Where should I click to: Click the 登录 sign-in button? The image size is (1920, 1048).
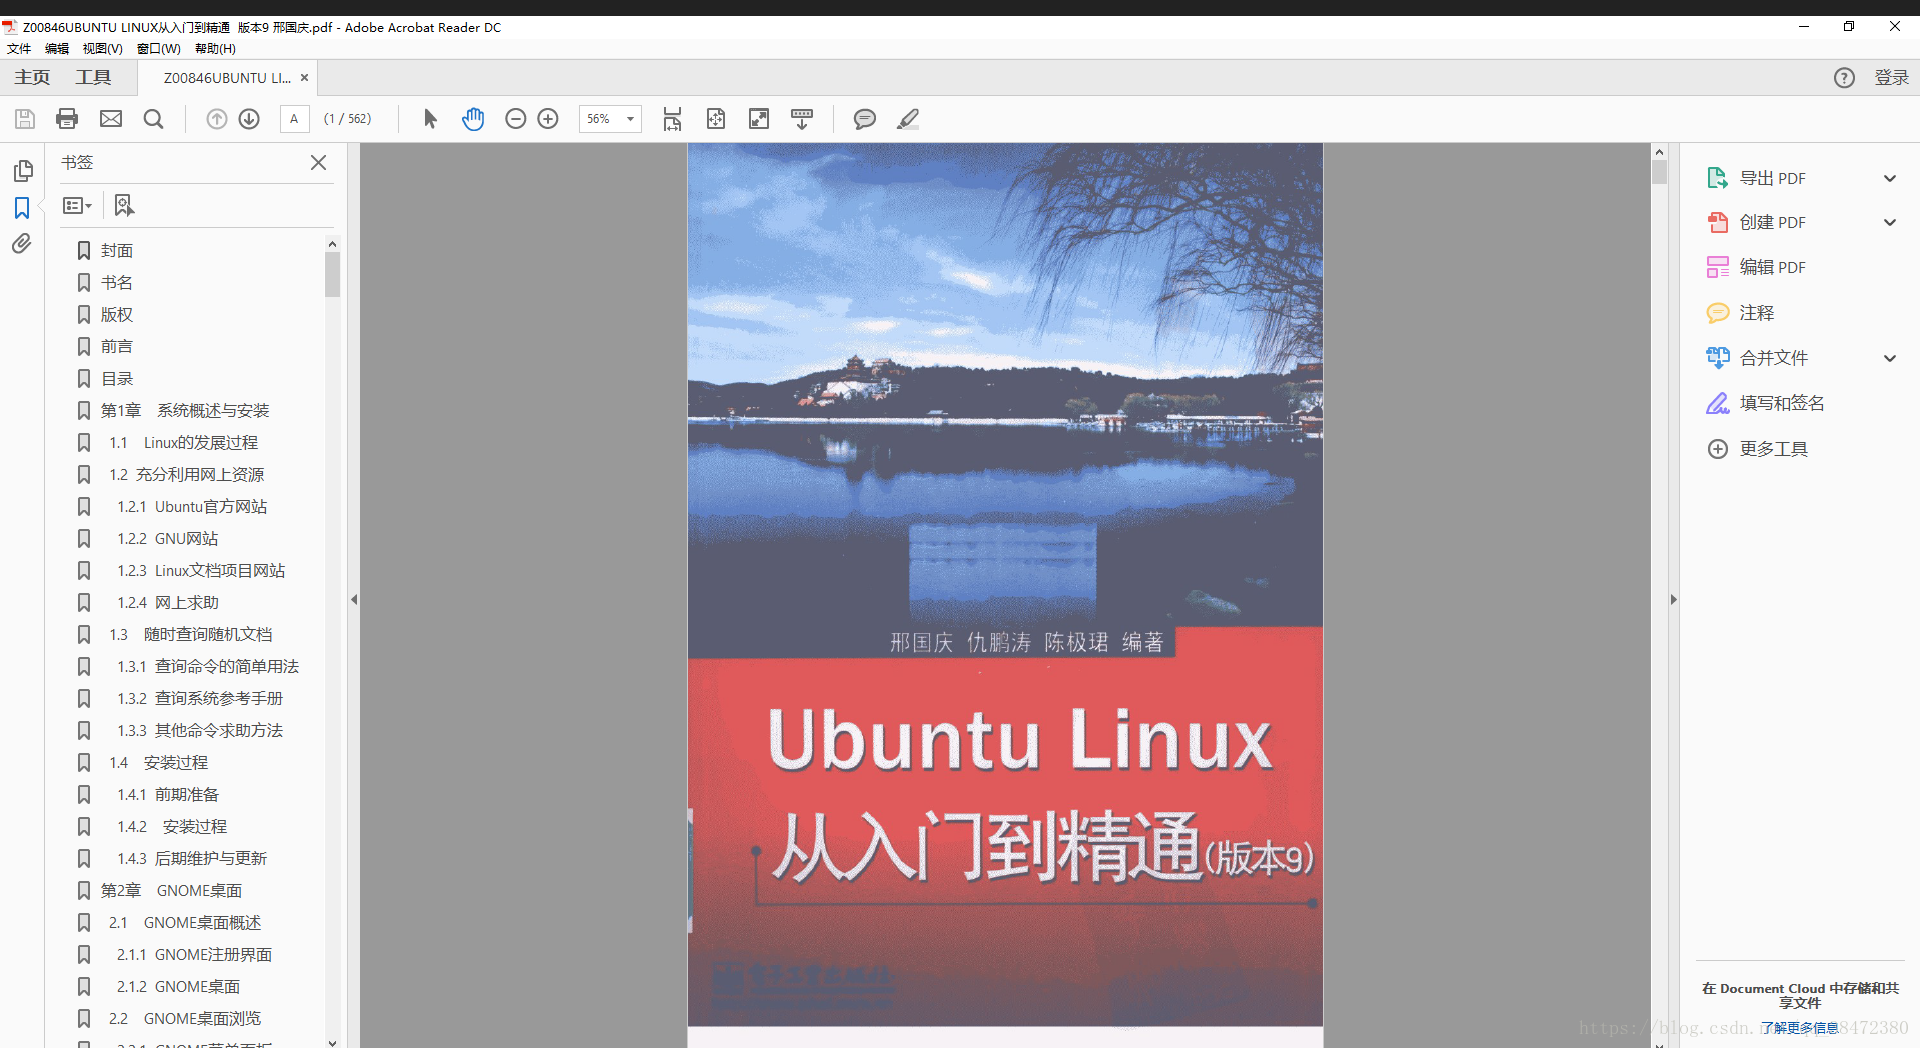coord(1891,78)
